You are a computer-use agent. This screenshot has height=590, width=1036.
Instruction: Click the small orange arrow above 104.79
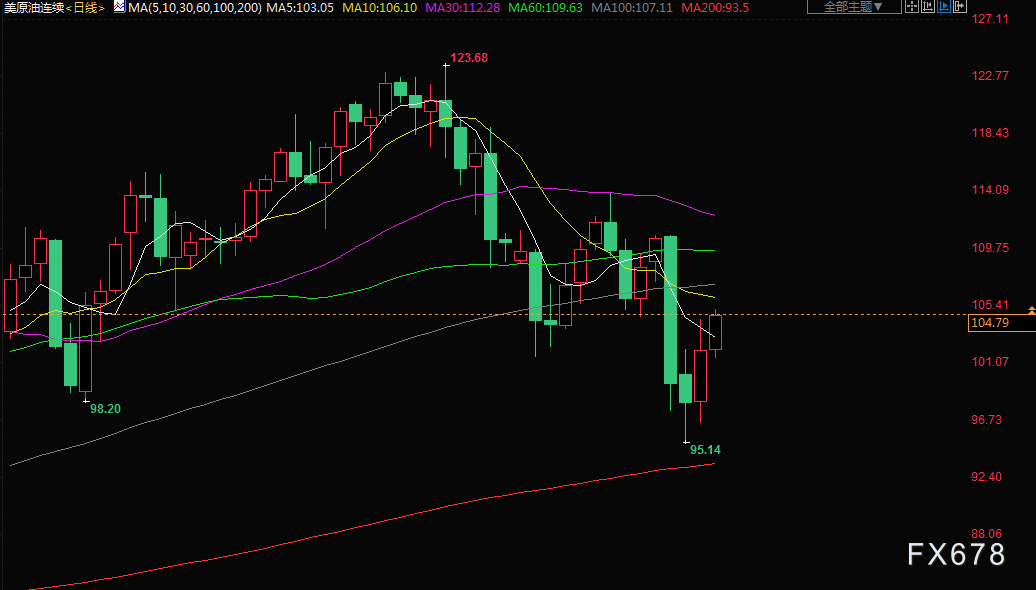[1031, 310]
